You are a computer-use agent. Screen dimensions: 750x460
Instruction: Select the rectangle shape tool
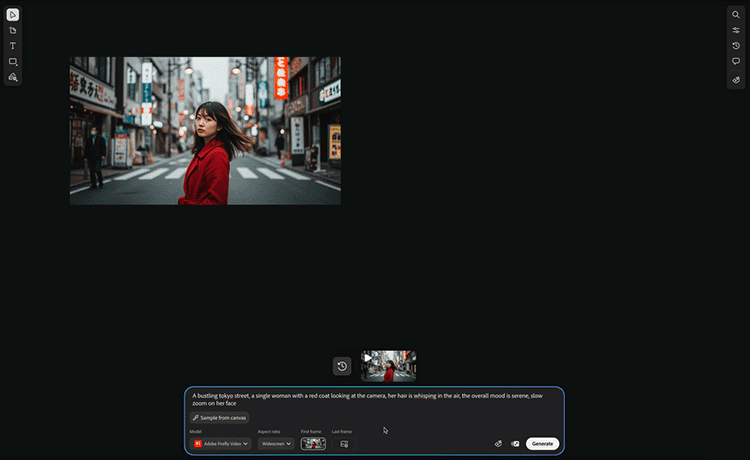(x=13, y=62)
